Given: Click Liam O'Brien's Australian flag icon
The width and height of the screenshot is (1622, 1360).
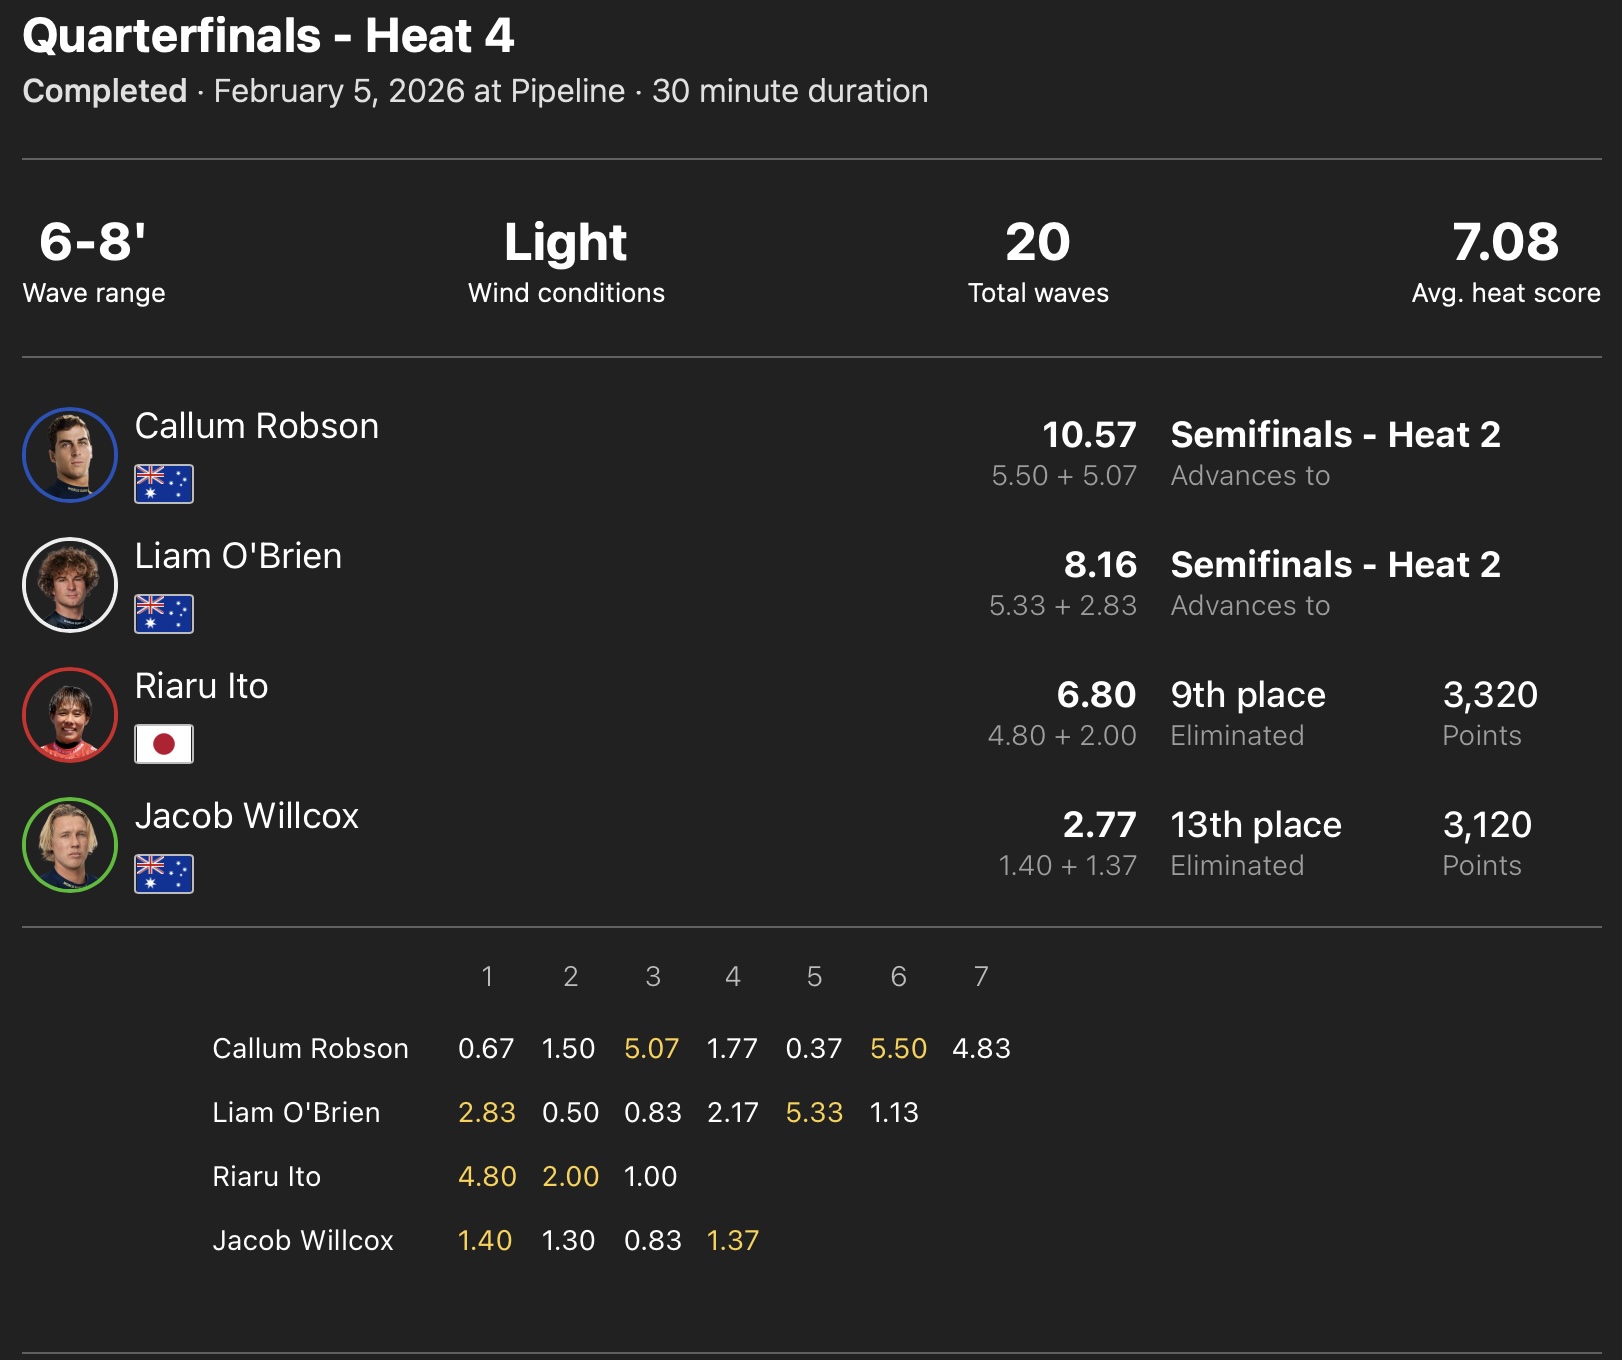Looking at the screenshot, I should [164, 614].
